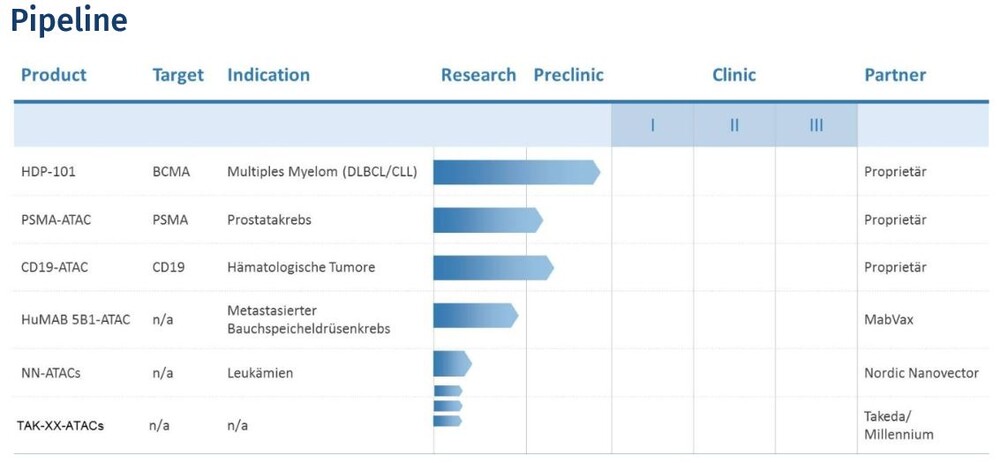
Task: Click the Indication column header
Action: [268, 75]
